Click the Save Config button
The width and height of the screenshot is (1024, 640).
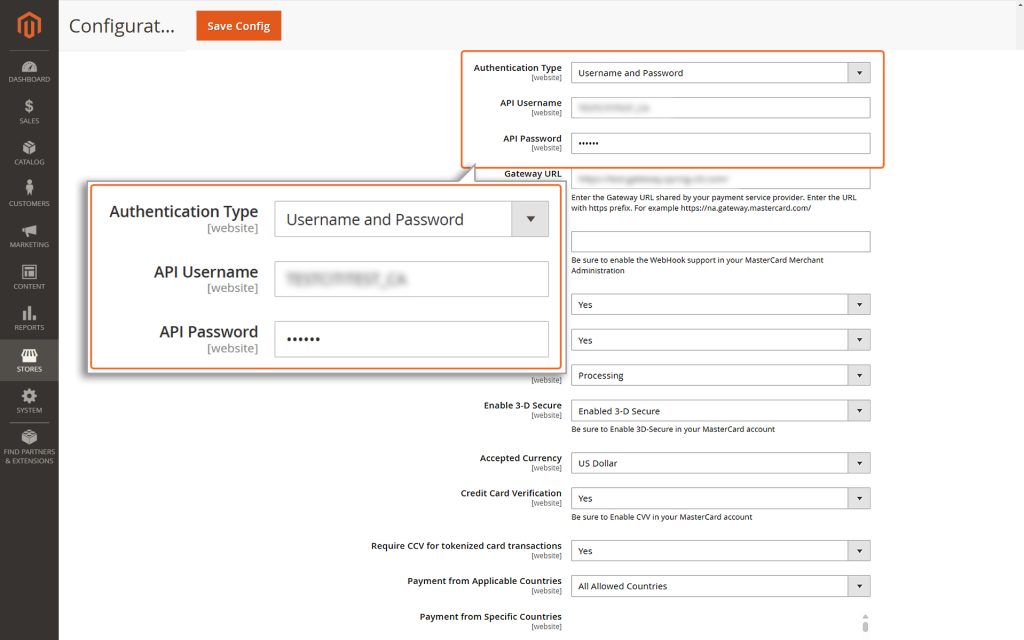tap(238, 26)
